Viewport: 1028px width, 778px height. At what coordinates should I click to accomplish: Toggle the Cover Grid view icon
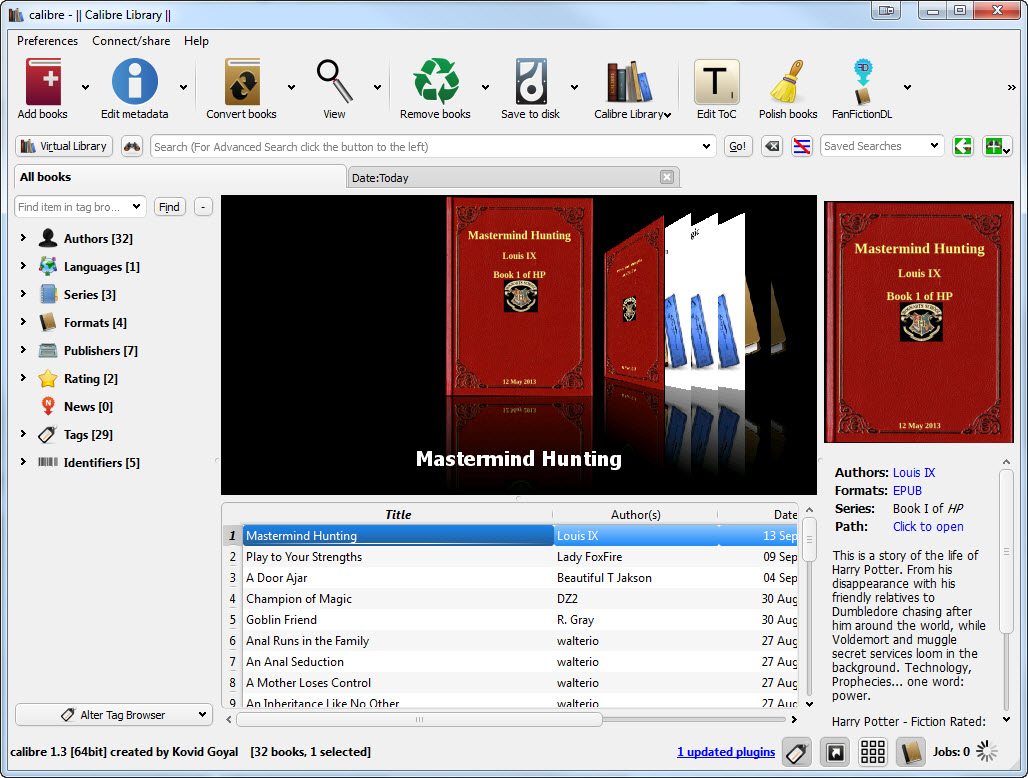coord(873,752)
